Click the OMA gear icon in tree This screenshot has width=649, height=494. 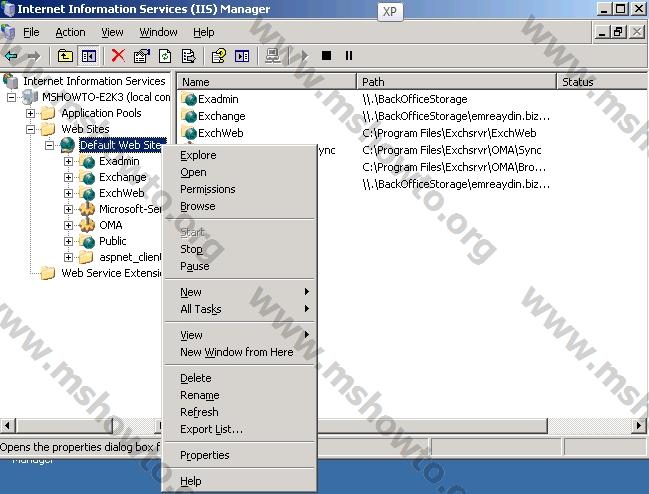87,225
